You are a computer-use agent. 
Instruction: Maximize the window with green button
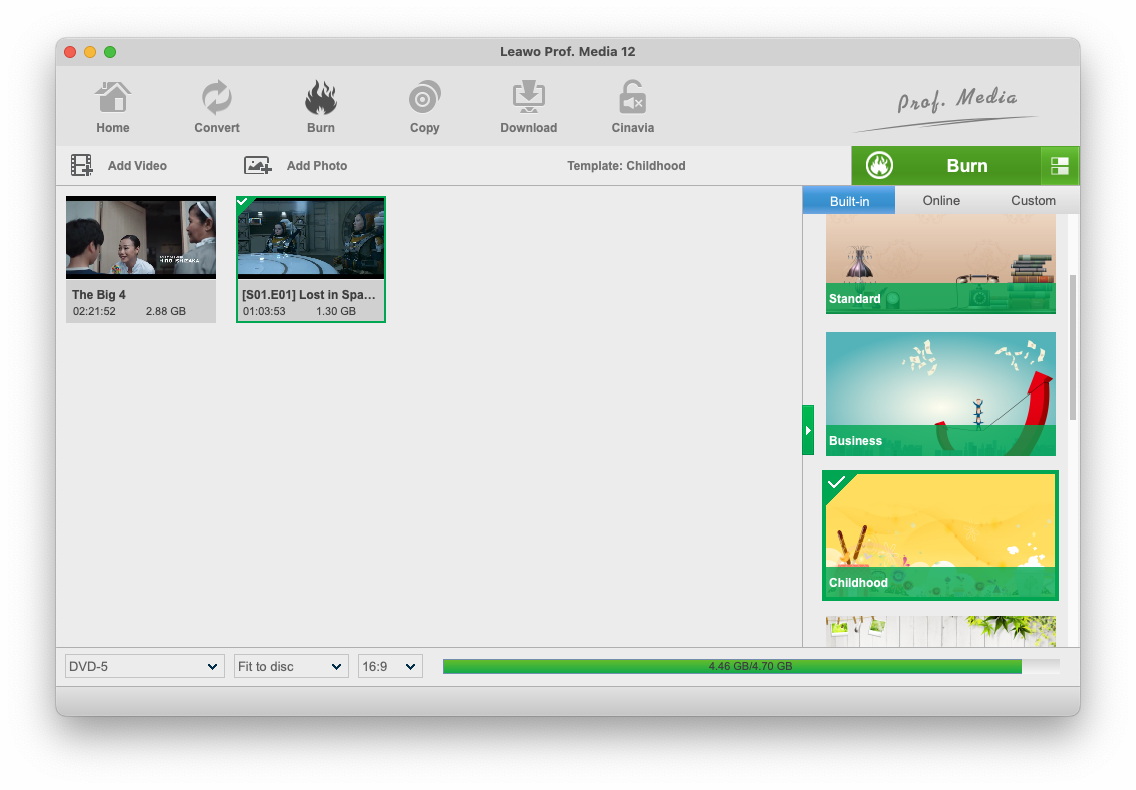pos(110,51)
